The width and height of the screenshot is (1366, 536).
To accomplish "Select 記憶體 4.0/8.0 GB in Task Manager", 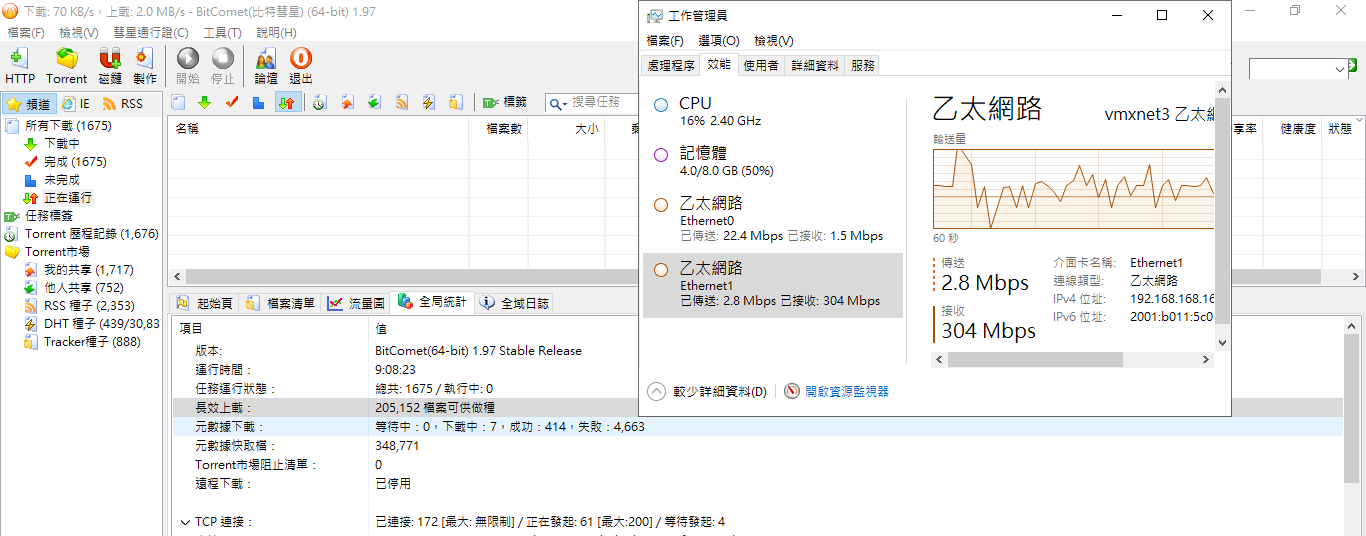I will (773, 161).
